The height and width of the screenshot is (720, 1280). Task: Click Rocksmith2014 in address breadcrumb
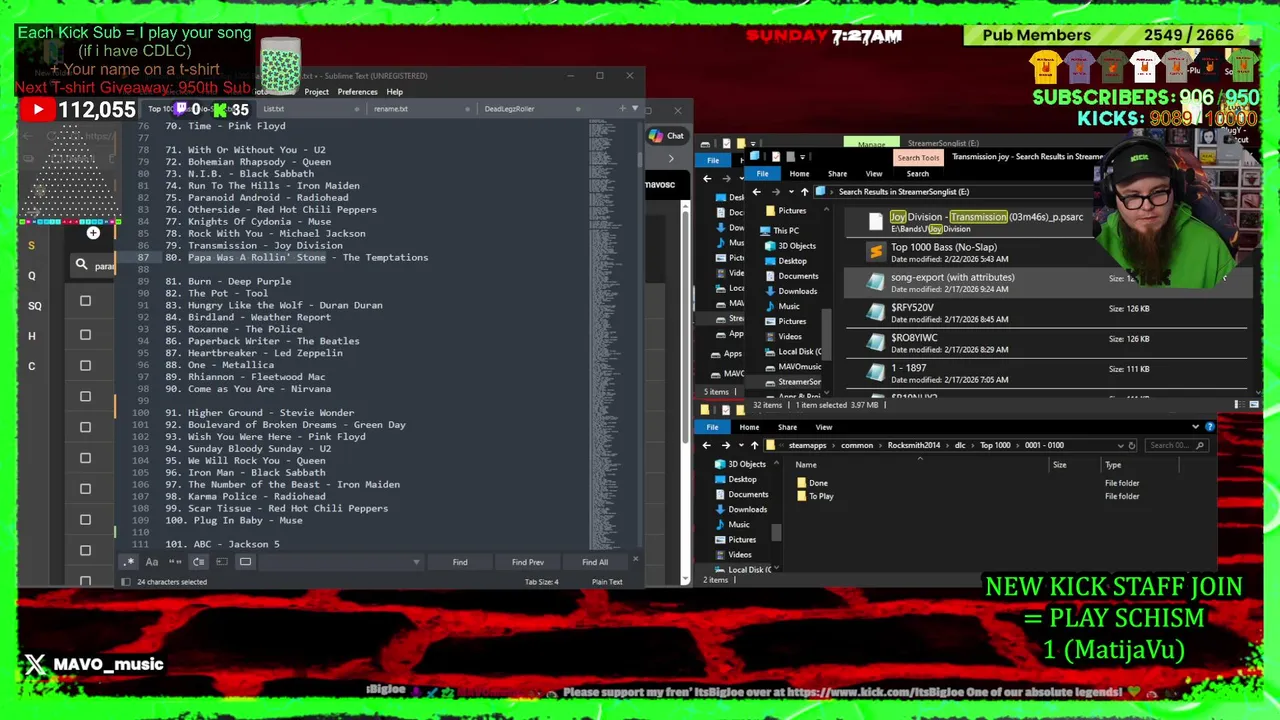point(914,445)
